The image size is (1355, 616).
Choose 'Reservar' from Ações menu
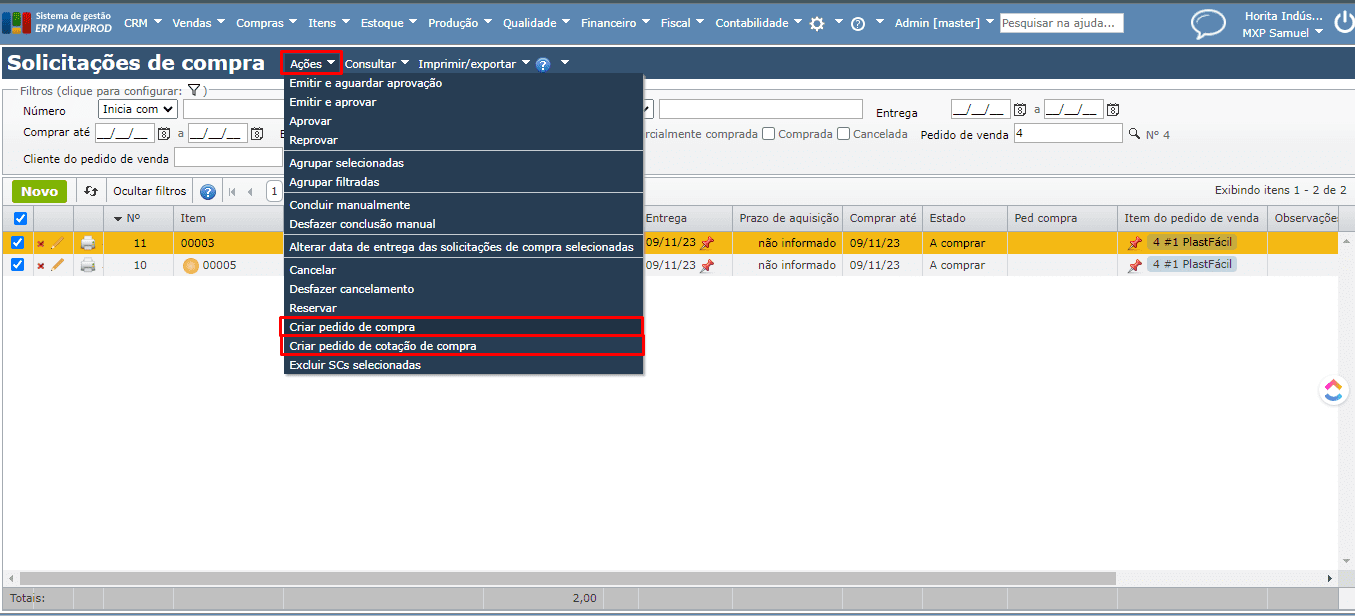click(x=463, y=308)
